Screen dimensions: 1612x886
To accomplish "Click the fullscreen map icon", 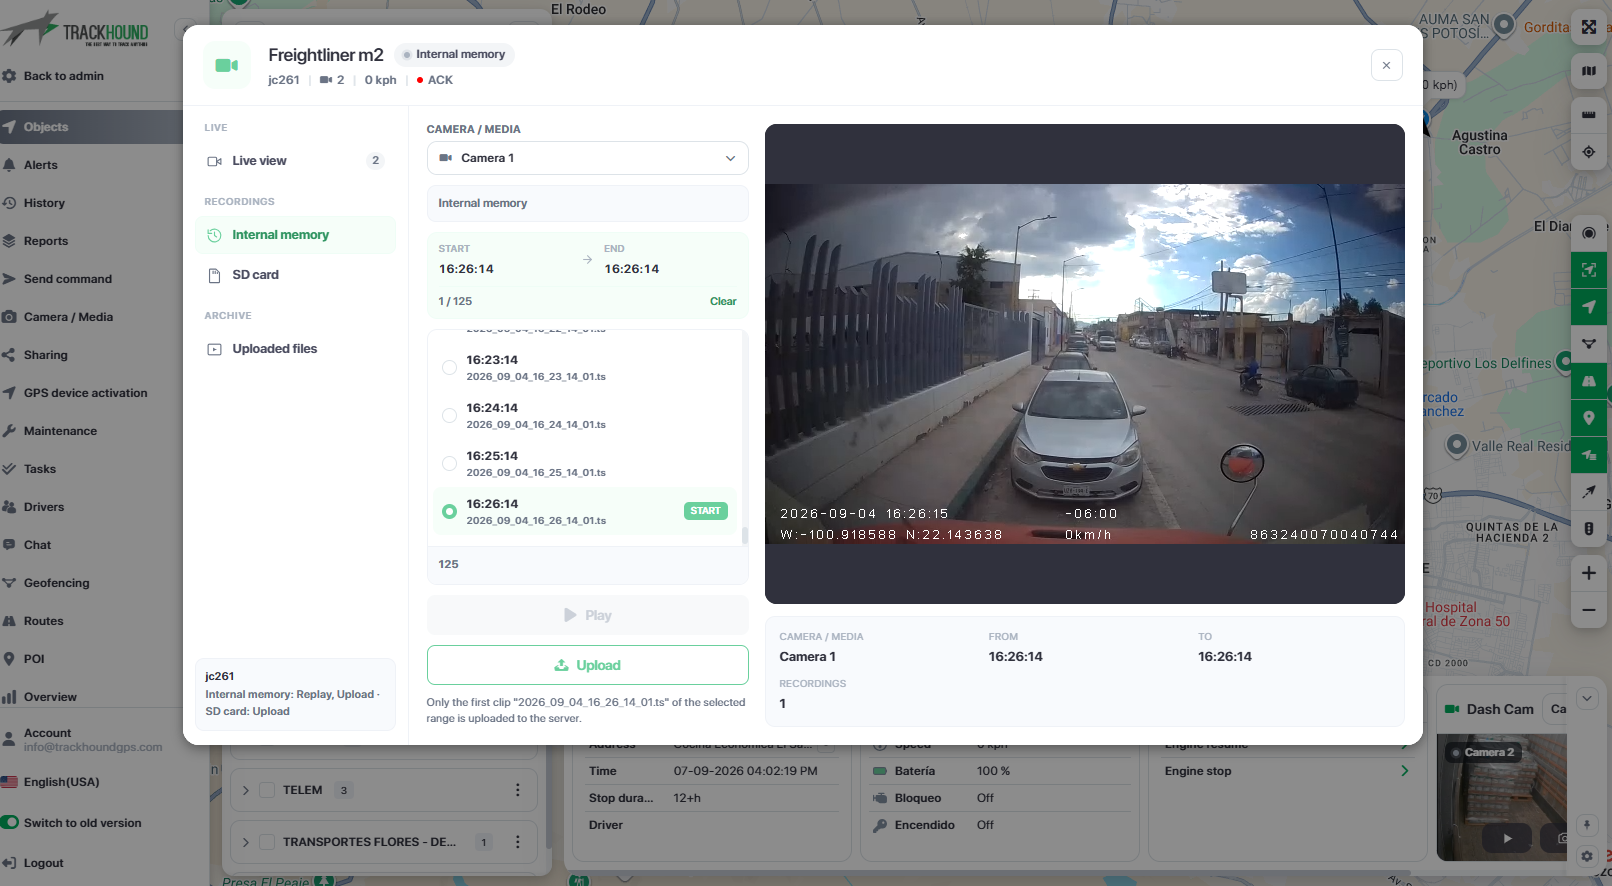I will 1589,27.
